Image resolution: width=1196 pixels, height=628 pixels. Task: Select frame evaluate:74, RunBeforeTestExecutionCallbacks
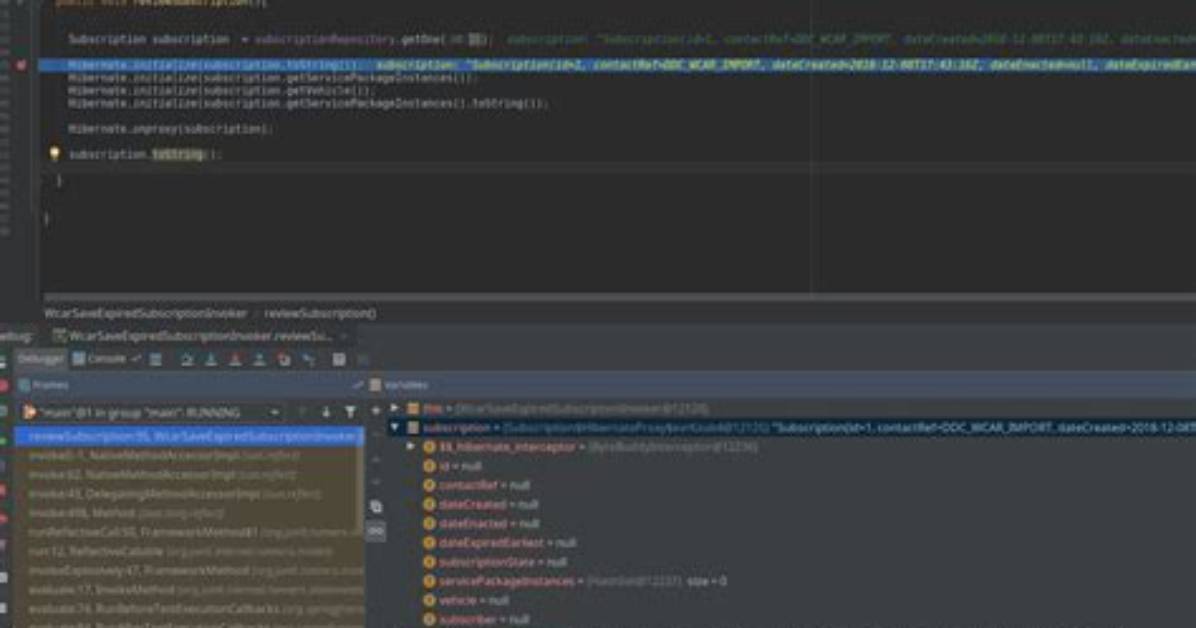[x=188, y=609]
